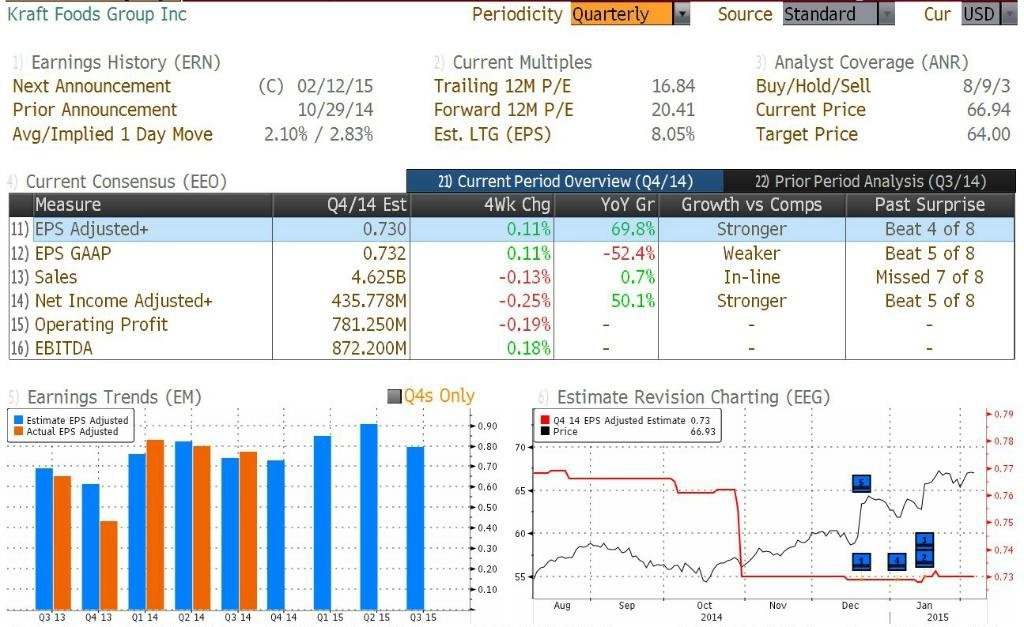Click the Growth vs Comps column header
The height and width of the screenshot is (627, 1024).
pos(752,204)
